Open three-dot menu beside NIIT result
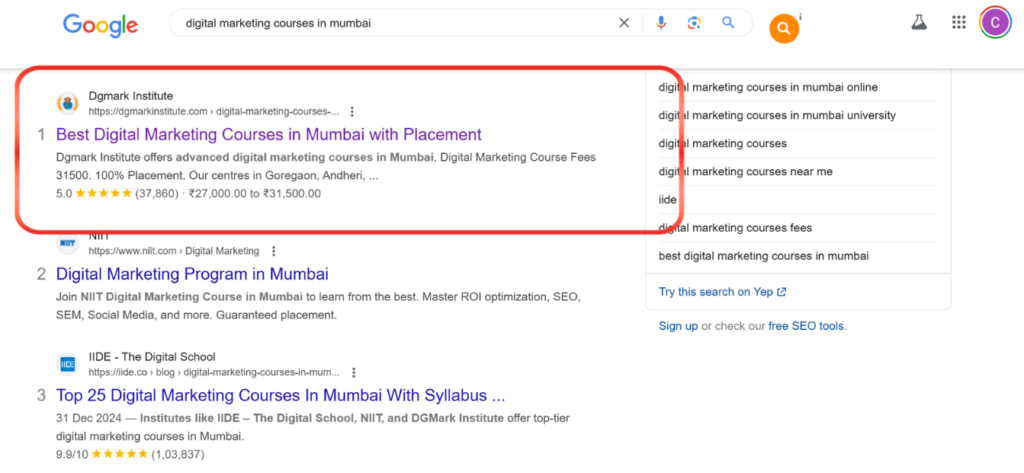Image resolution: width=1024 pixels, height=473 pixels. click(274, 251)
